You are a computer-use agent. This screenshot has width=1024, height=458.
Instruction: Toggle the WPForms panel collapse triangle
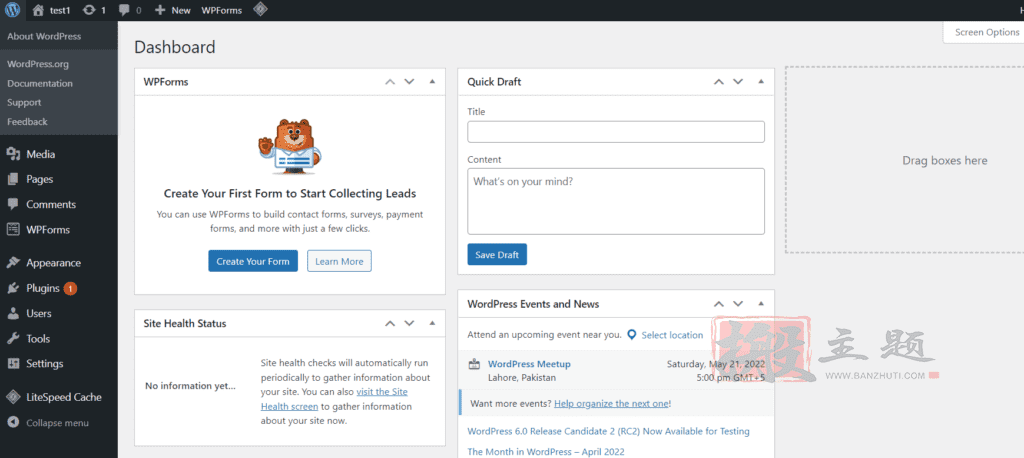pos(432,82)
